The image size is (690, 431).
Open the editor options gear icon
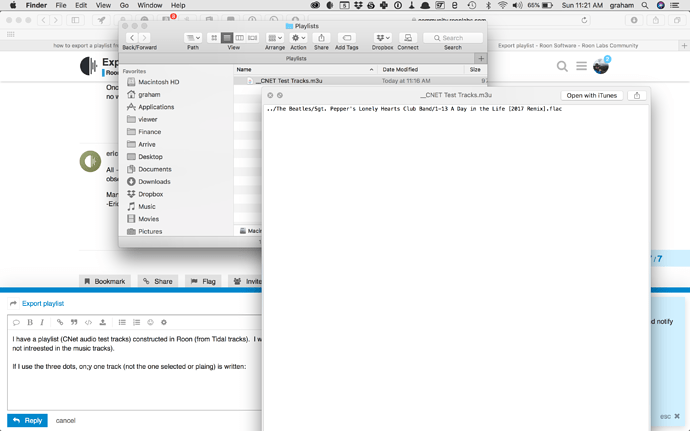(x=164, y=322)
